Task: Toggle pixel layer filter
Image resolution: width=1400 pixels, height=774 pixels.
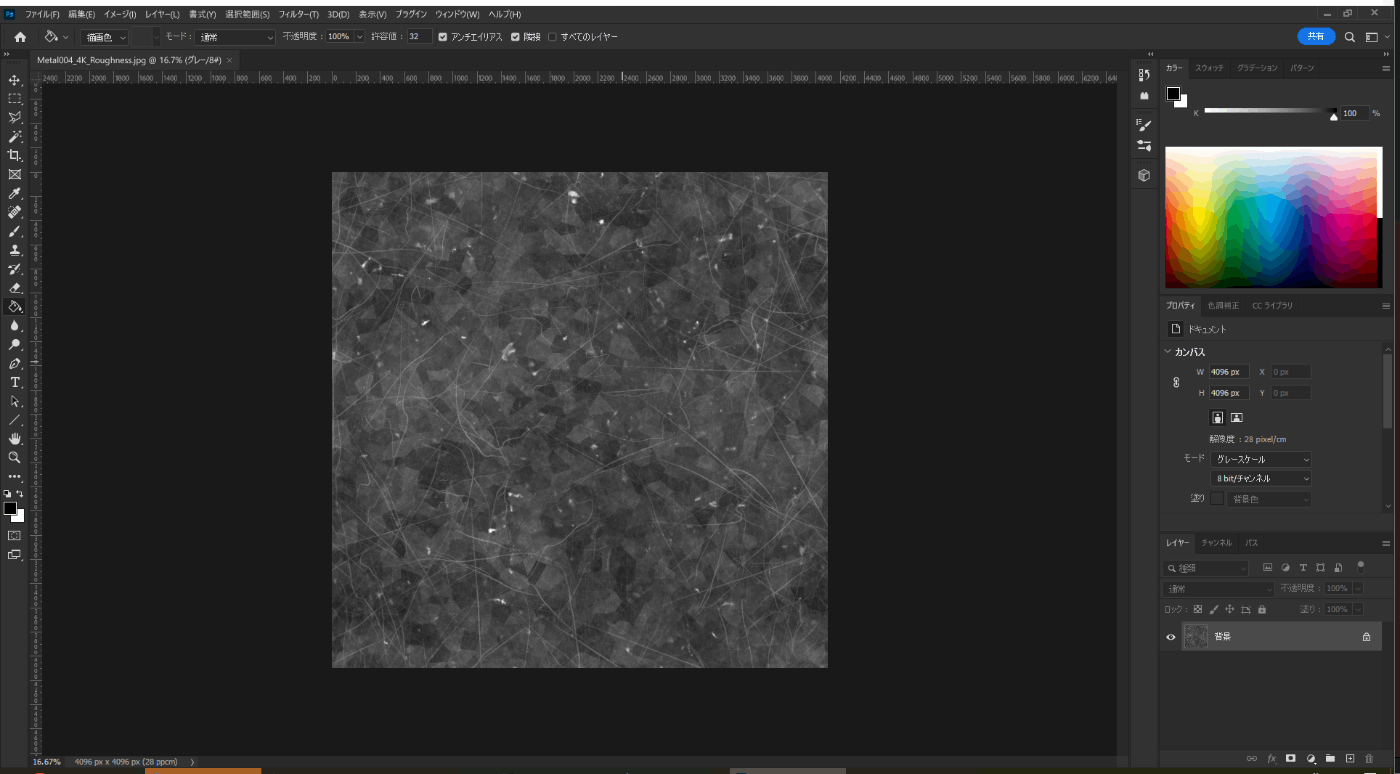Action: click(x=1267, y=568)
